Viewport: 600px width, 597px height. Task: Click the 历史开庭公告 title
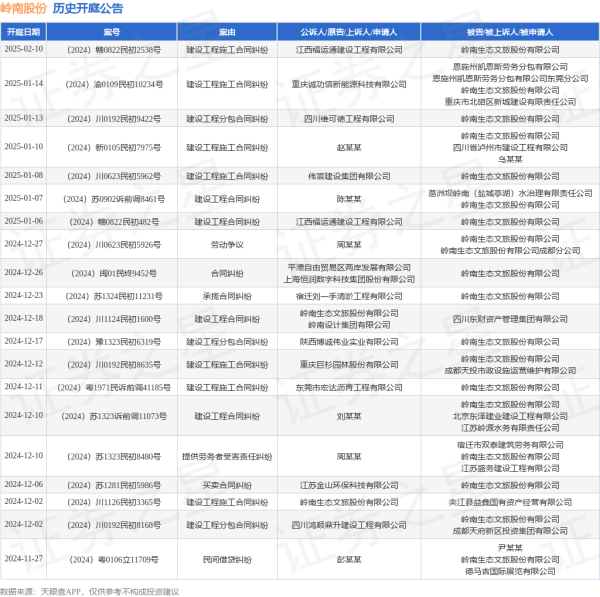coord(88,8)
